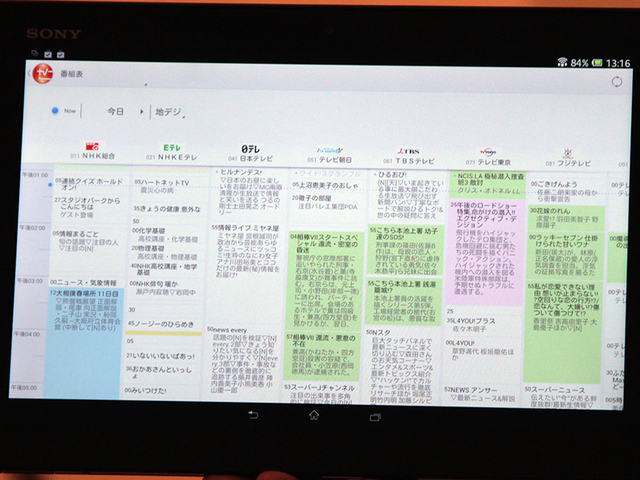The width and height of the screenshot is (640, 480).
Task: Open スーパーJチャンネル program
Action: [x=320, y=393]
